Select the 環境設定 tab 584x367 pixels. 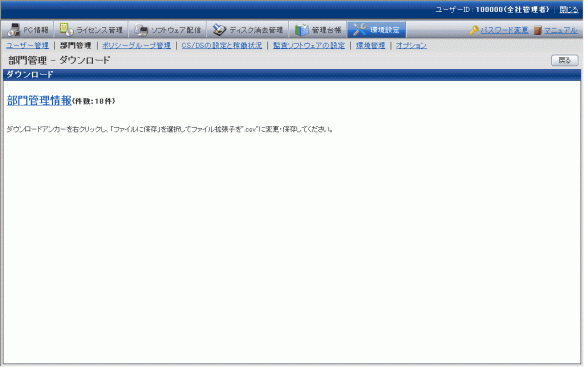point(377,30)
